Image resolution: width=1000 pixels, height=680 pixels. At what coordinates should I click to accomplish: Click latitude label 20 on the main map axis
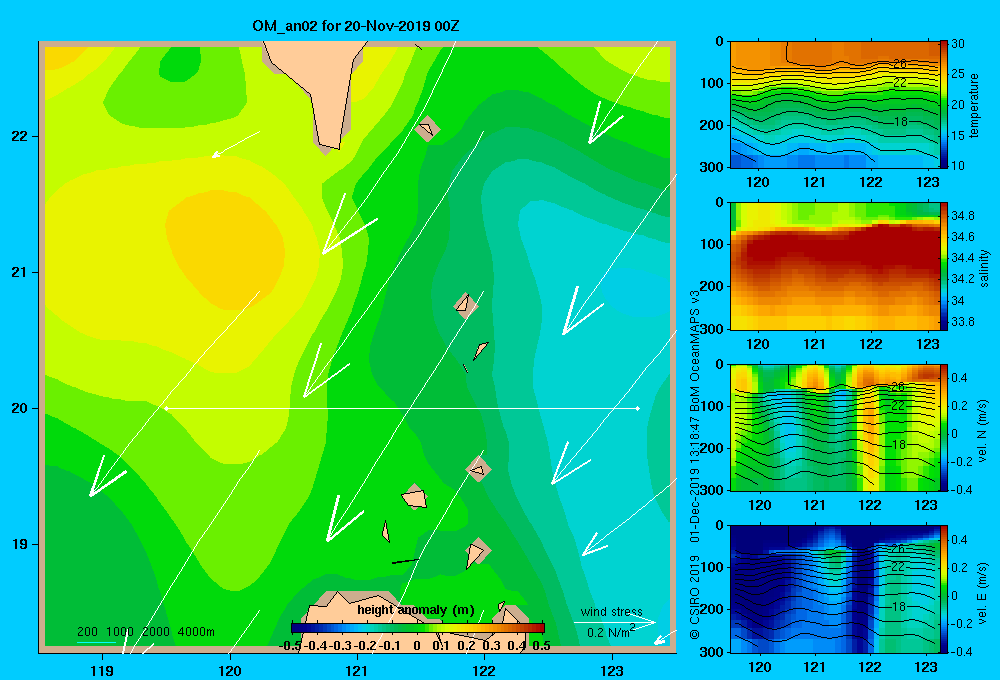coord(20,408)
